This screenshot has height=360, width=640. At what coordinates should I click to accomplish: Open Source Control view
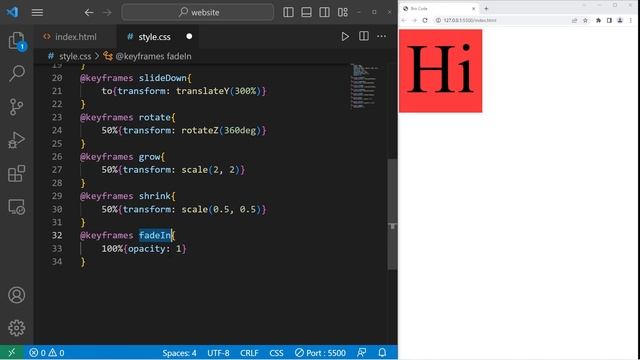pyautogui.click(x=17, y=107)
